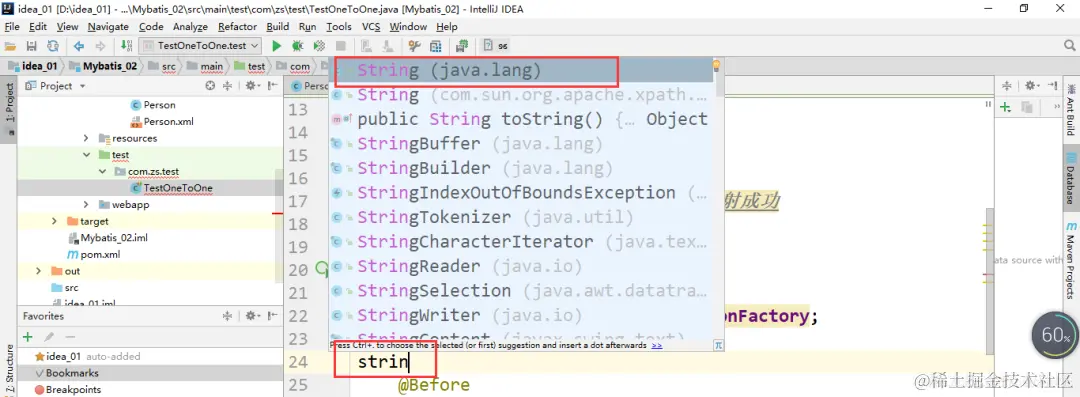1080x397 pixels.
Task: Synchronize files with the refresh icon
Action: pyautogui.click(x=53, y=46)
